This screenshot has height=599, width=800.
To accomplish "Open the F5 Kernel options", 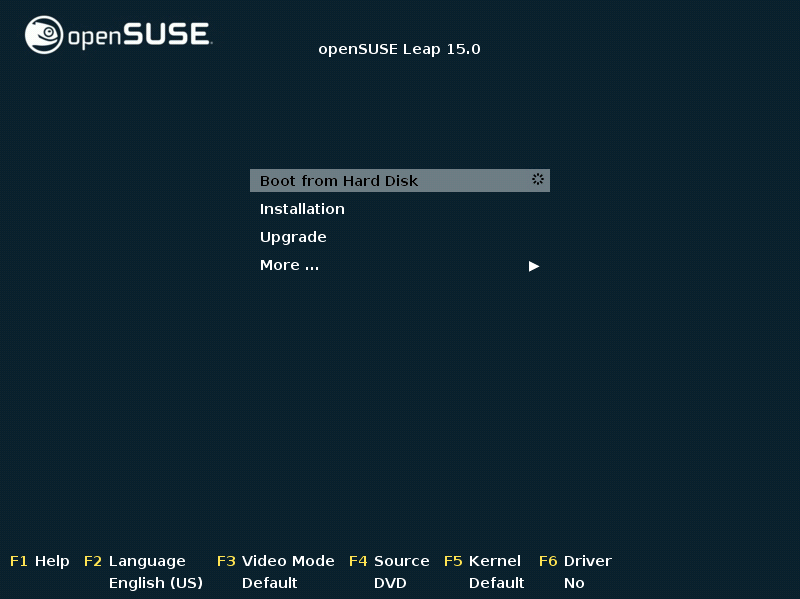I will (482, 561).
